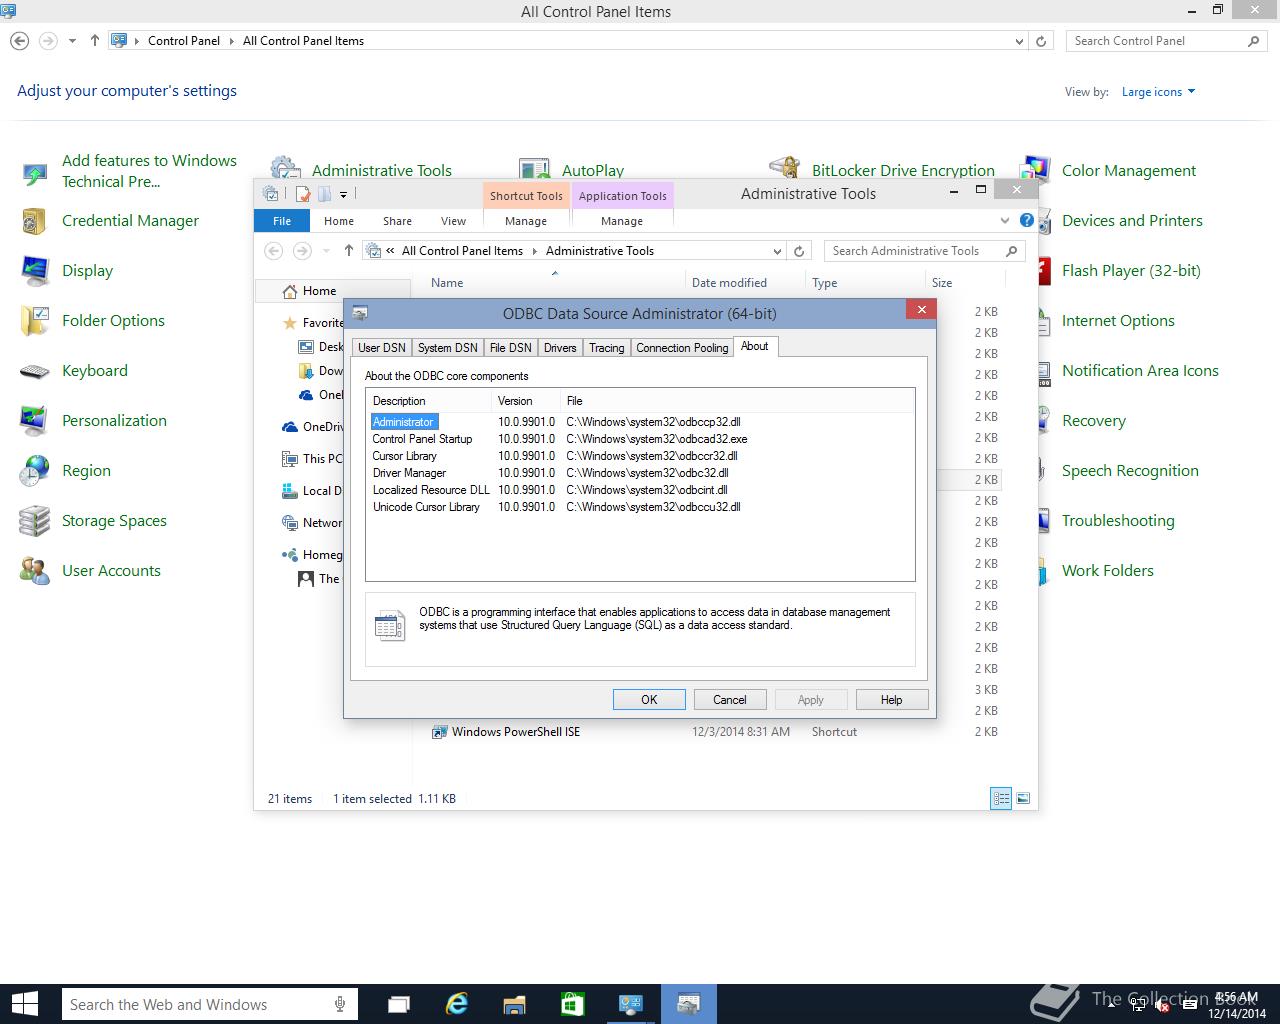
Task: Open the File menu in Administrative Tools
Action: click(x=282, y=221)
